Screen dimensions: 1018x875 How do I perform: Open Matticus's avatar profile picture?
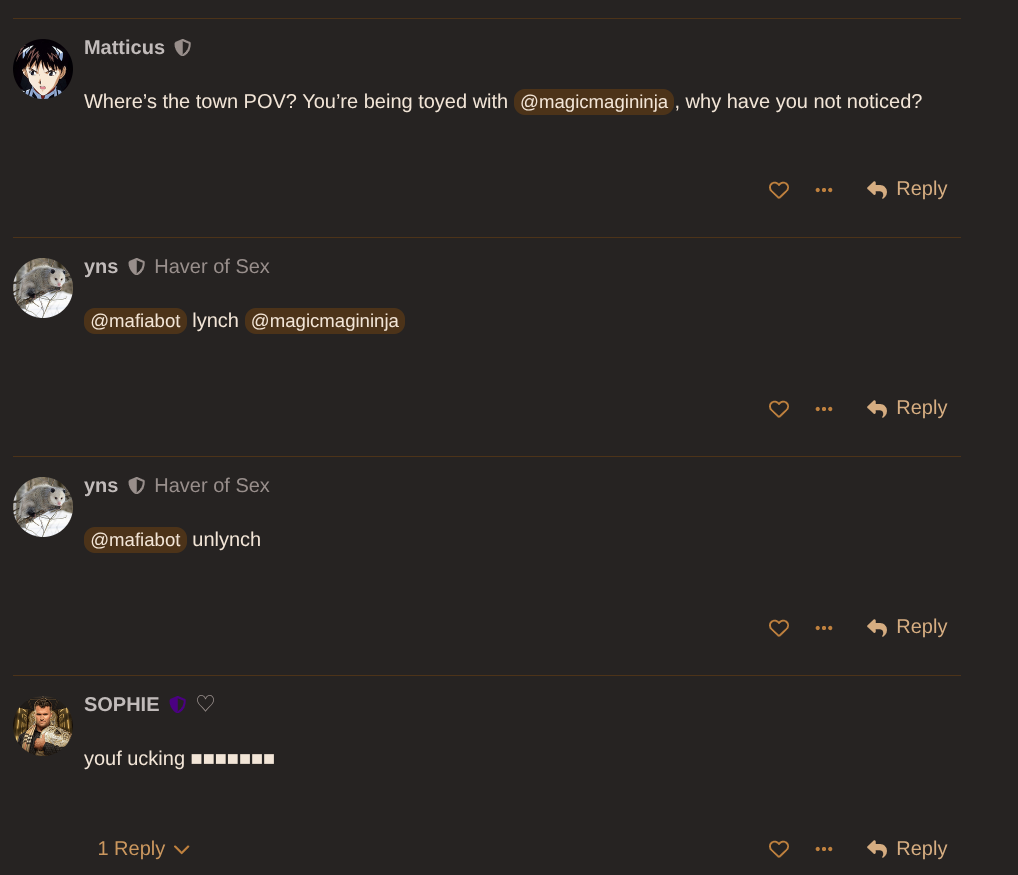(43, 69)
